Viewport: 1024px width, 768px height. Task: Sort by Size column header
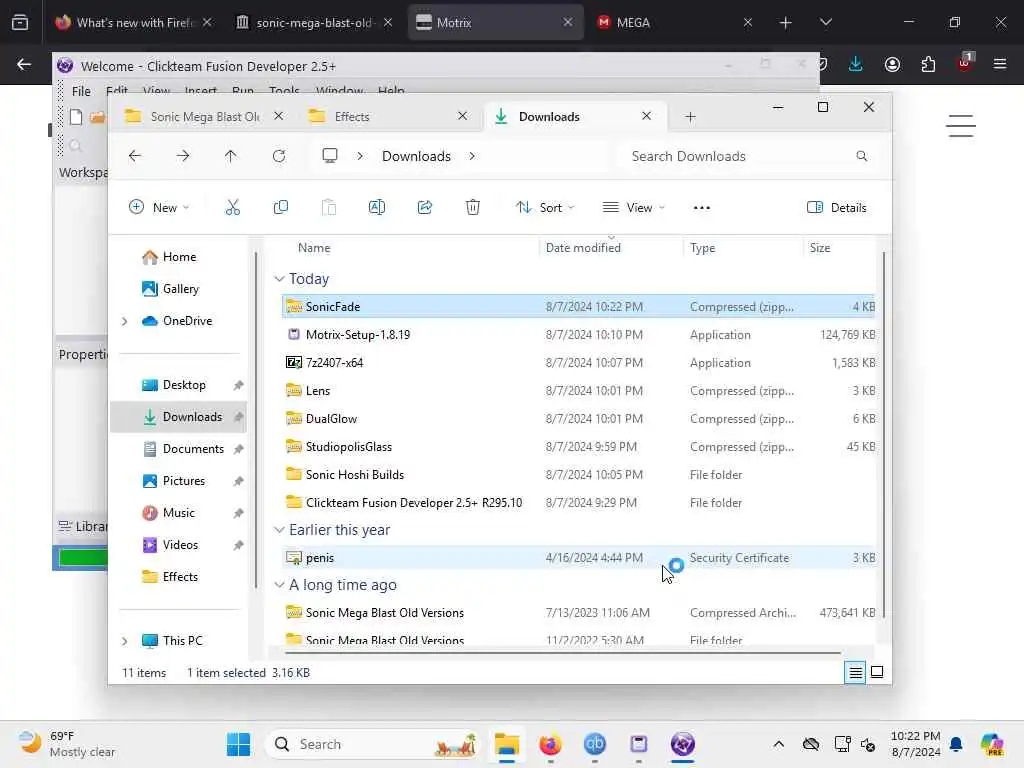[x=820, y=248]
